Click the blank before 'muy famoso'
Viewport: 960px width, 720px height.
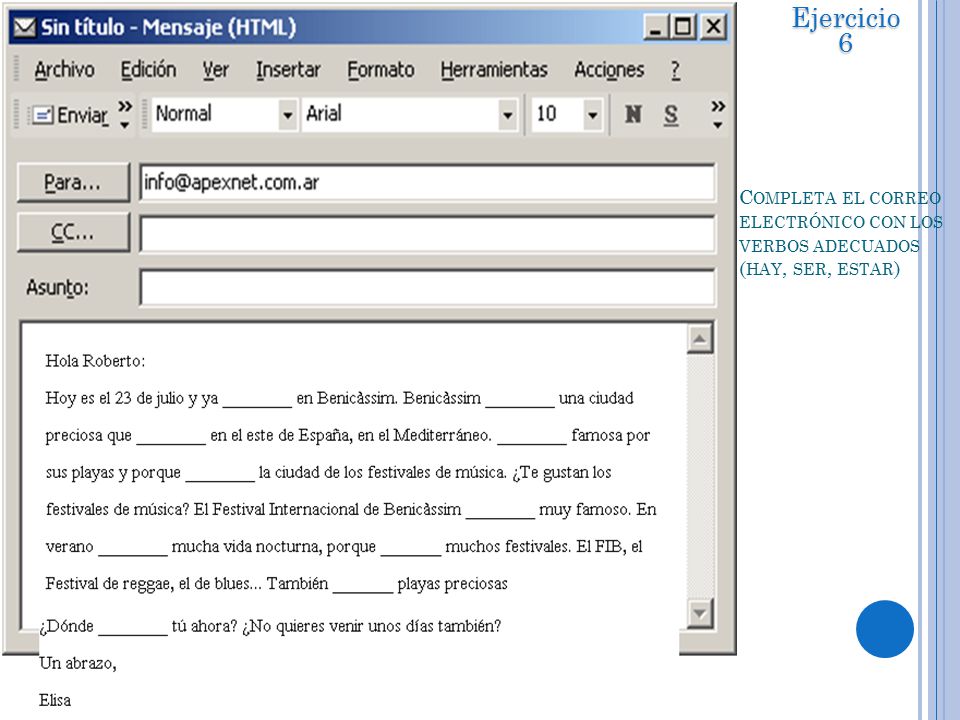(x=500, y=512)
